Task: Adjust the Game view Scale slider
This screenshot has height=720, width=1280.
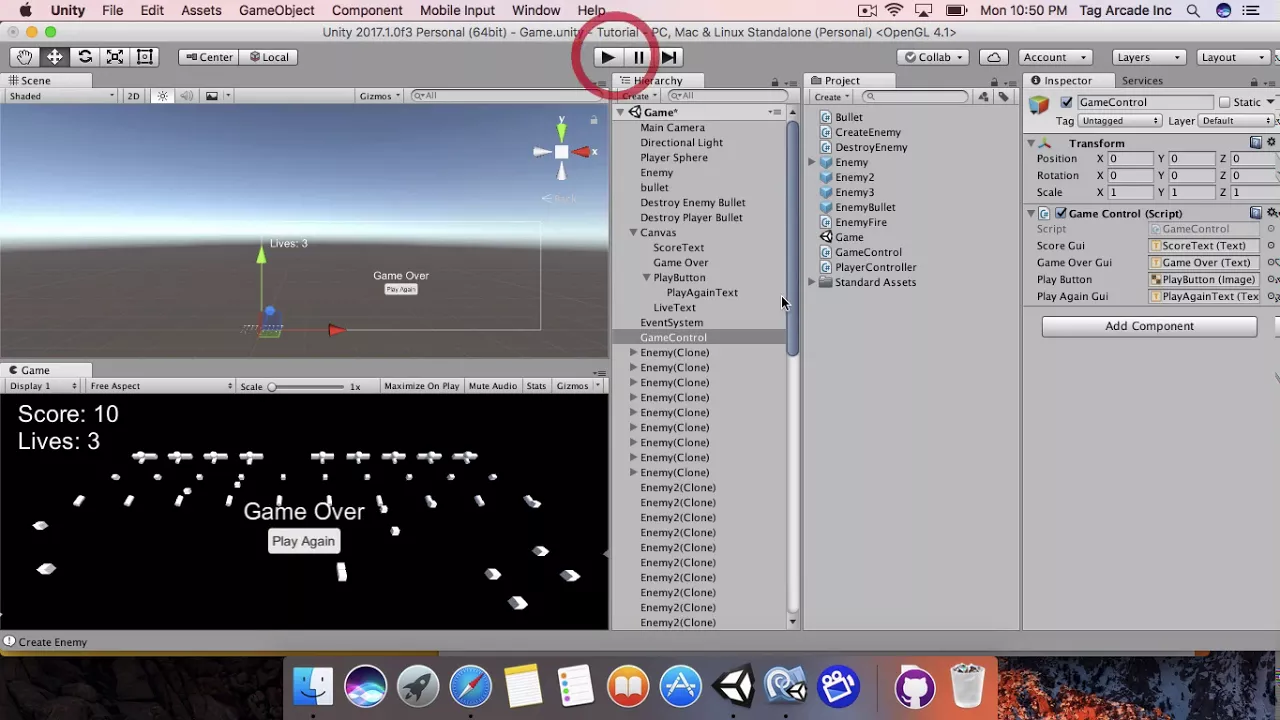Action: [x=306, y=386]
